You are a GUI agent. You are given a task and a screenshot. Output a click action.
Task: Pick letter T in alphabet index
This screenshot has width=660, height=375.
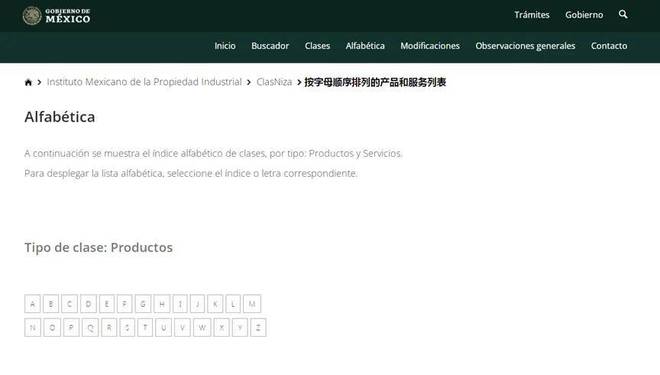click(x=145, y=327)
